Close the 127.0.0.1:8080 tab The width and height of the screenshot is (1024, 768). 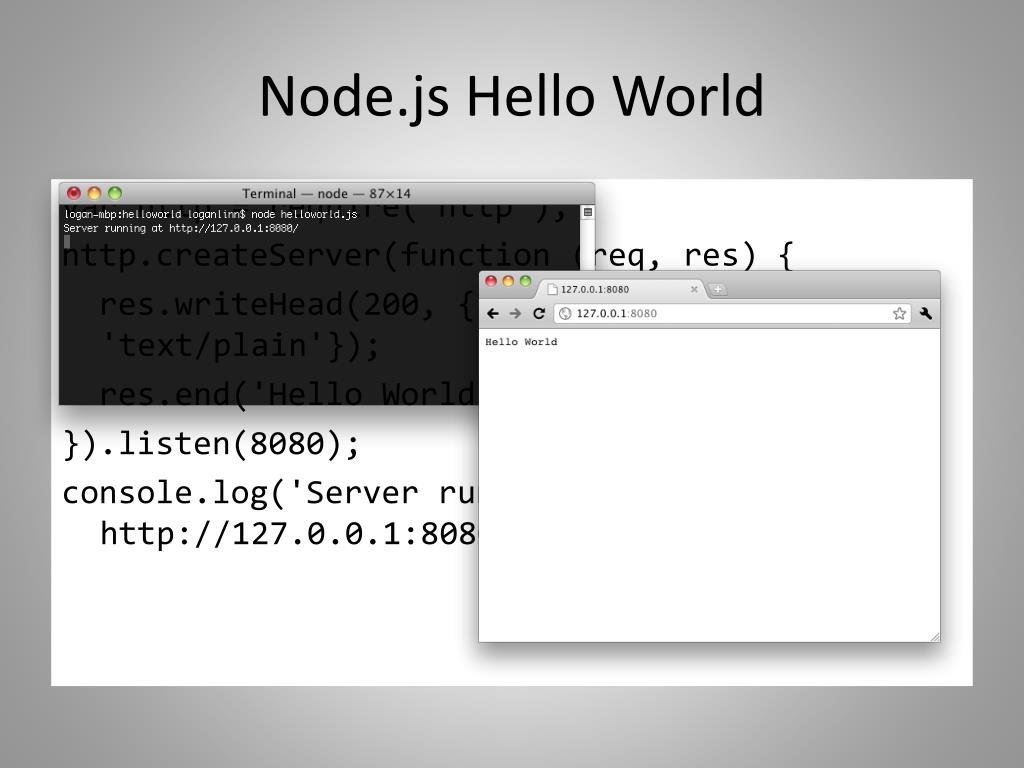coord(694,289)
